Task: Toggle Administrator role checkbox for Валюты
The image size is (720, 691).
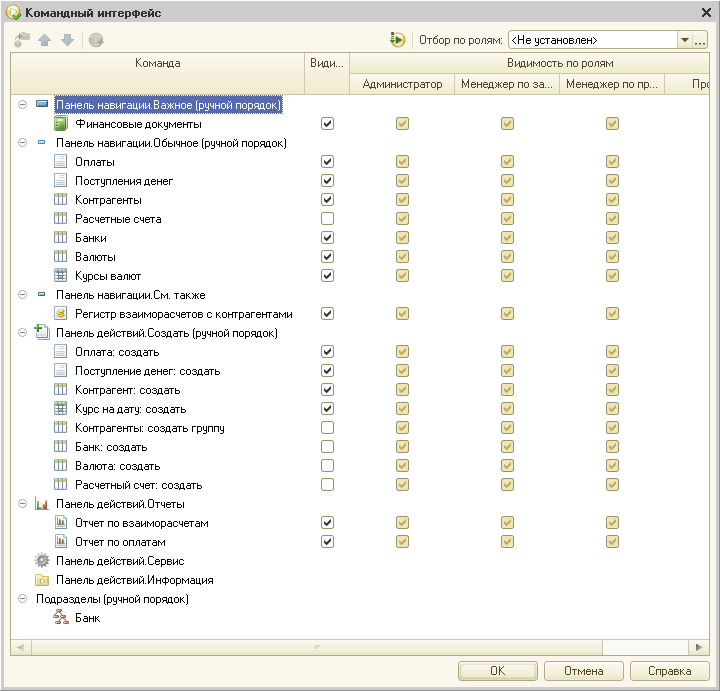Action: [x=402, y=257]
